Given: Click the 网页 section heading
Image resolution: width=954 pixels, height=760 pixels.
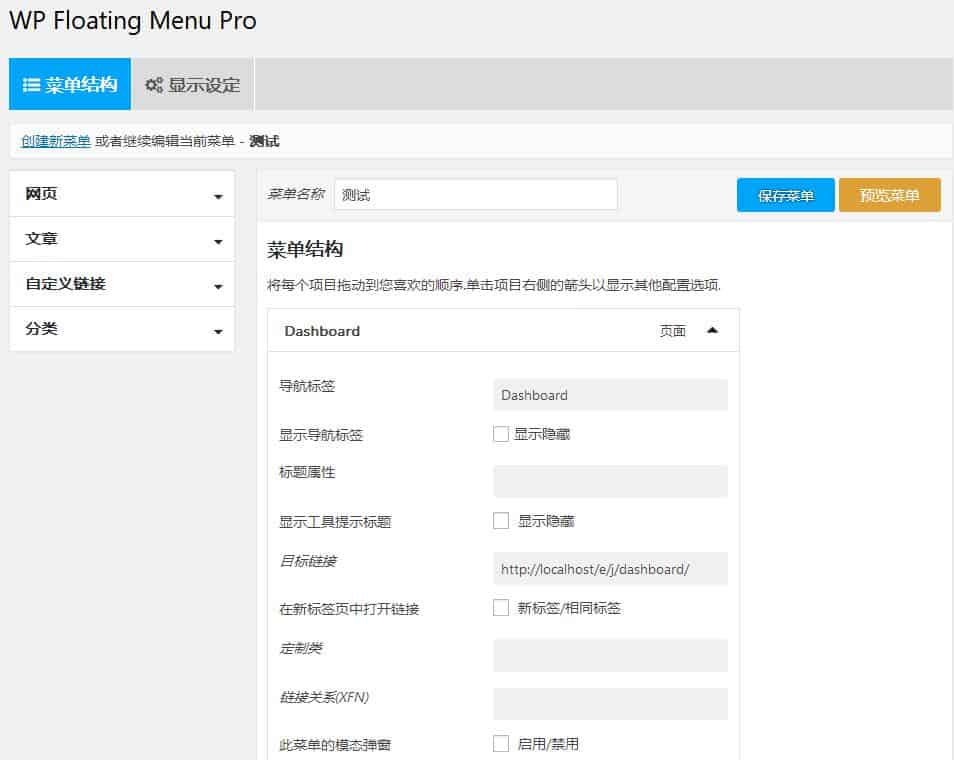Looking at the screenshot, I should (41, 193).
